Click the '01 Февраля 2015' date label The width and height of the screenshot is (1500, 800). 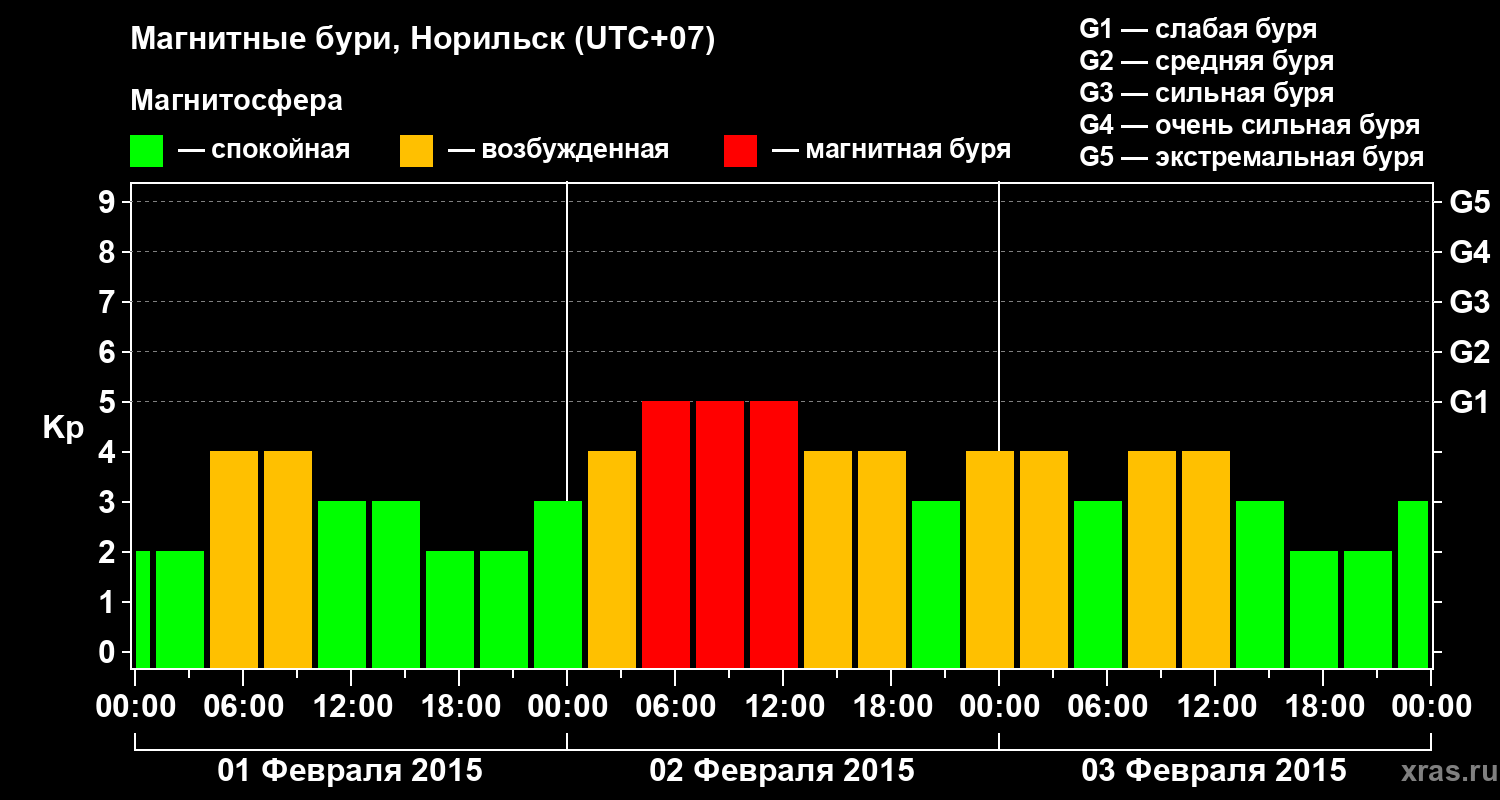pos(350,771)
